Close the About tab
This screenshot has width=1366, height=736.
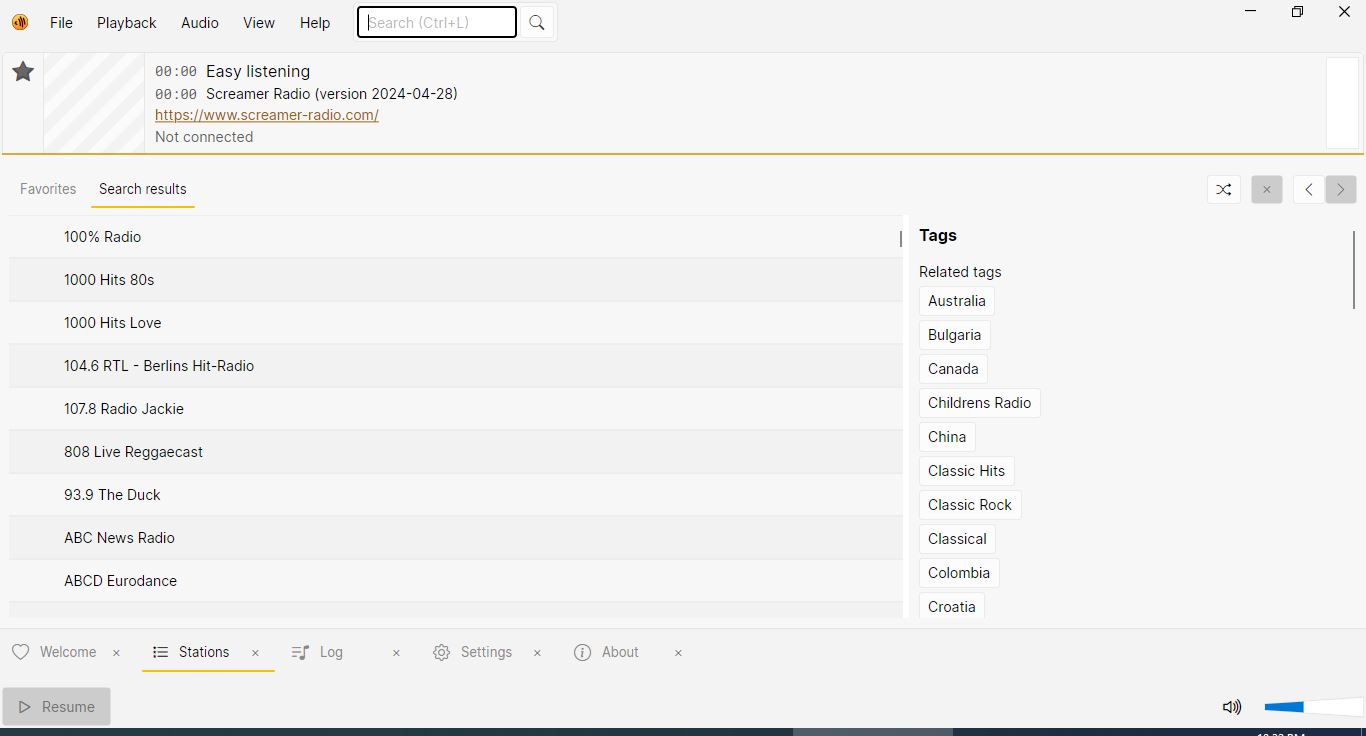[x=678, y=653]
